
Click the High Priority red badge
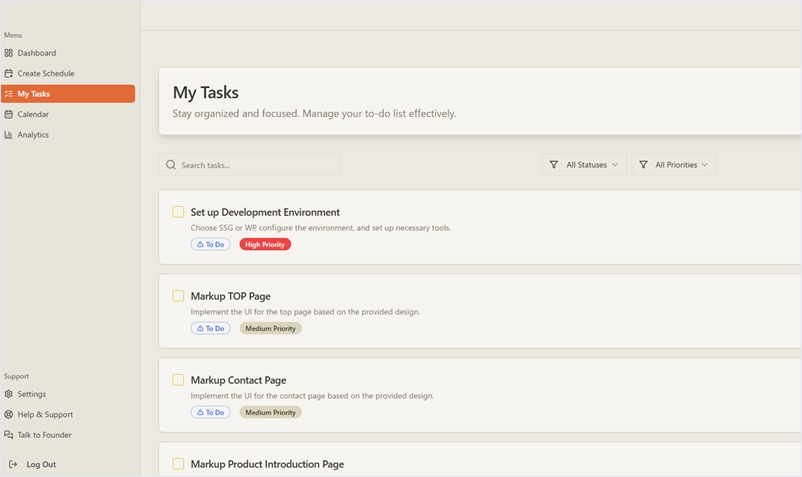265,244
